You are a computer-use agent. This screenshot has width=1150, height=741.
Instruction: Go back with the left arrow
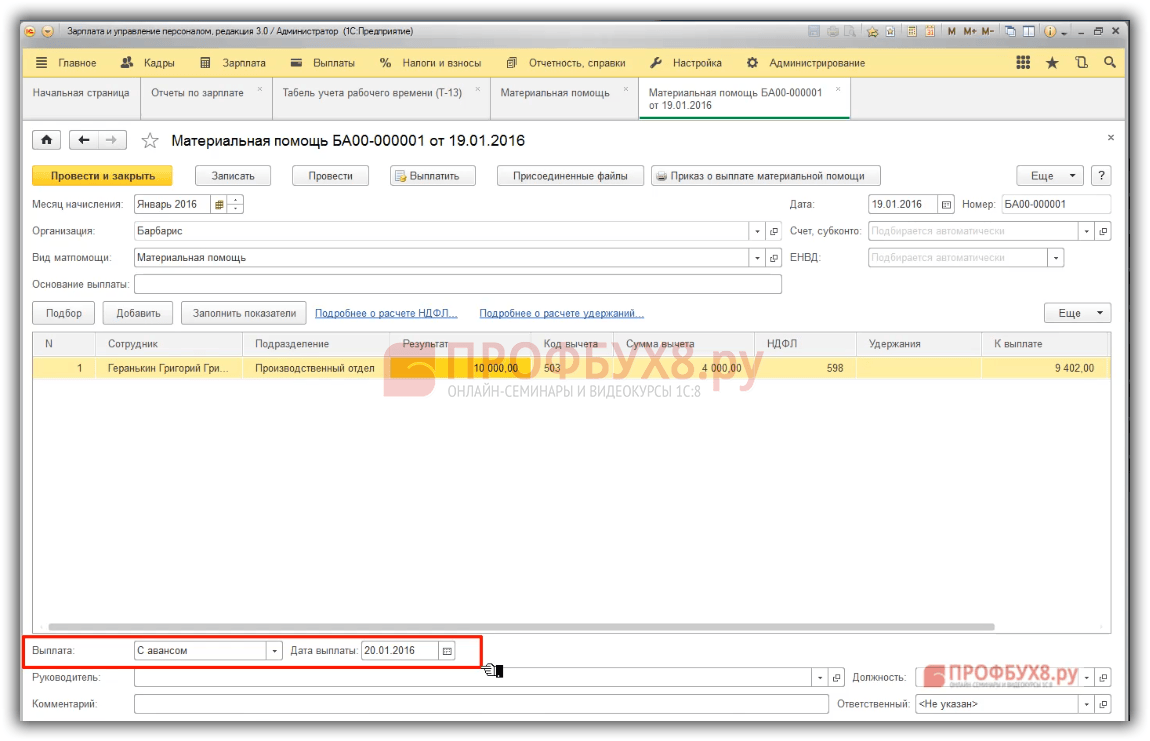coord(84,139)
